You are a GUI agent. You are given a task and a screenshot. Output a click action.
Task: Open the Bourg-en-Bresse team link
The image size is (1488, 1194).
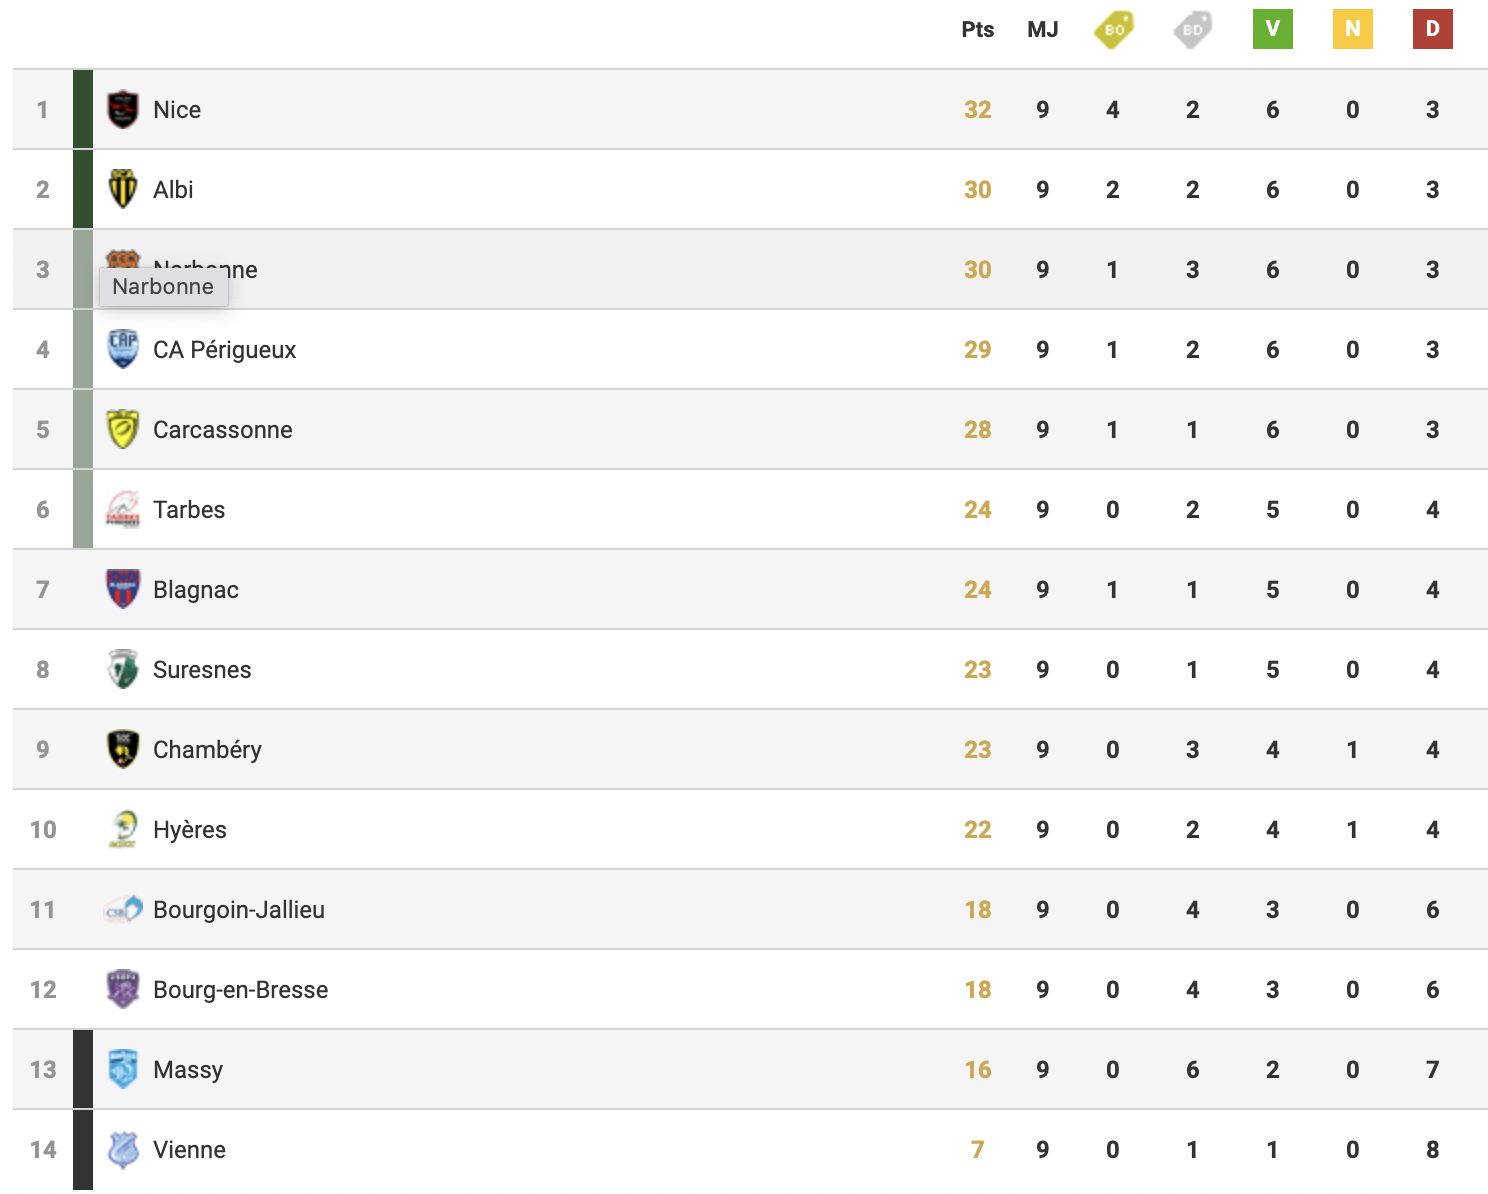click(x=241, y=989)
